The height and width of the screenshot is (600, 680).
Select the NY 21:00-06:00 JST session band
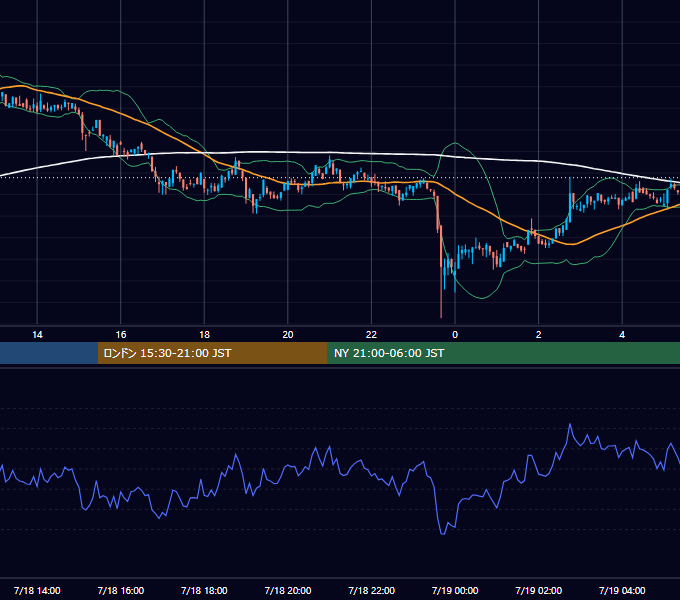tap(503, 353)
